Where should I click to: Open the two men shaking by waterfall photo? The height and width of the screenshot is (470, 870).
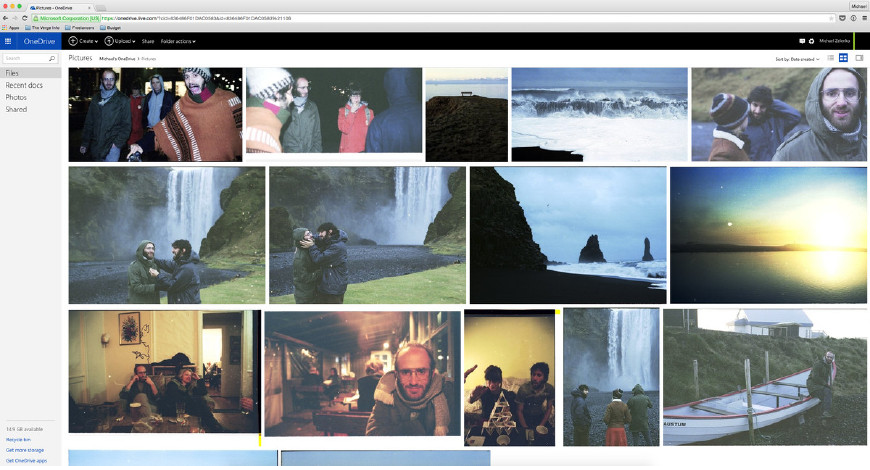click(x=167, y=235)
